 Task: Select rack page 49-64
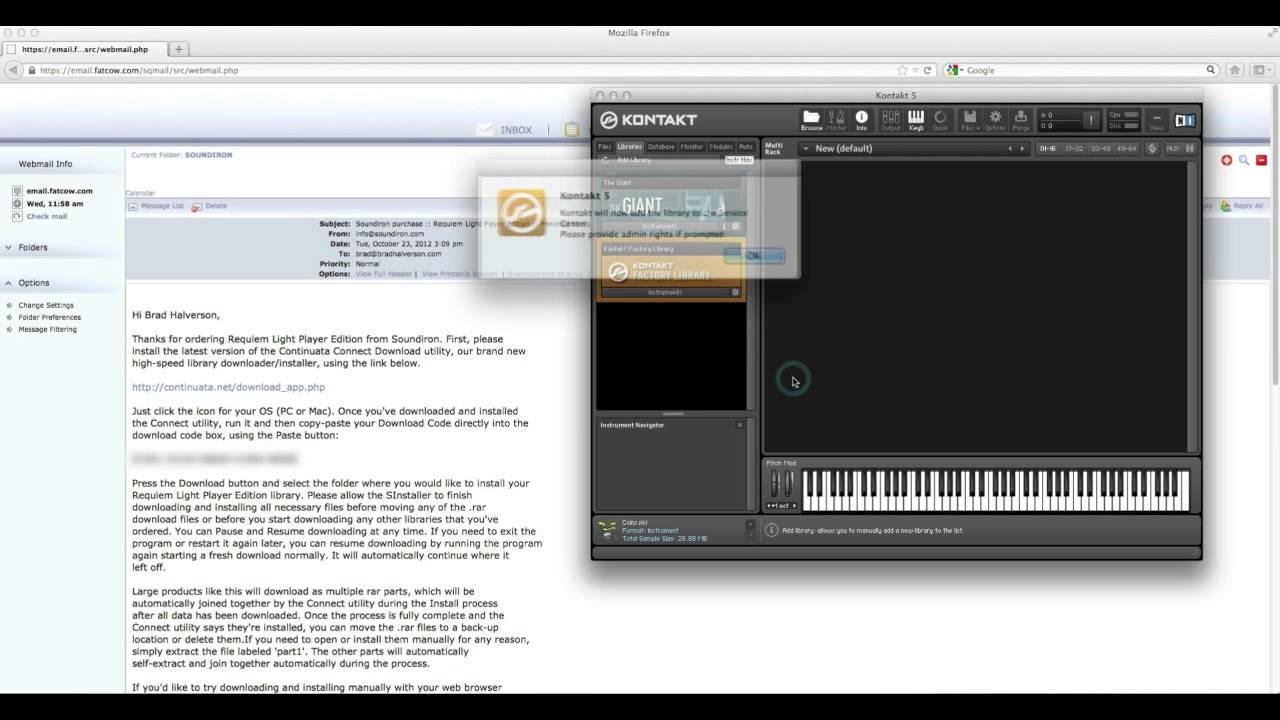[1126, 149]
